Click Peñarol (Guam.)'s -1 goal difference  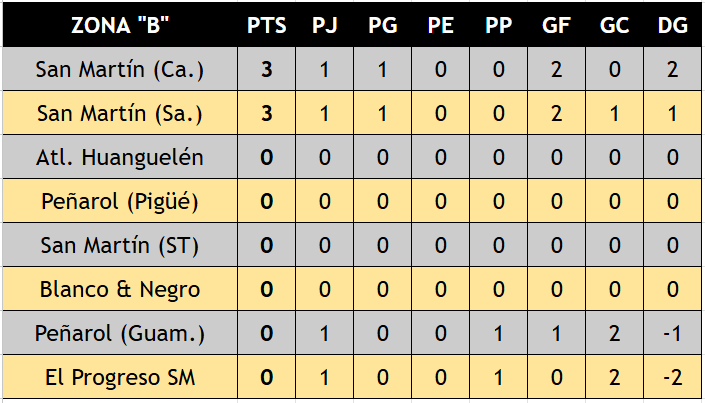pos(672,333)
